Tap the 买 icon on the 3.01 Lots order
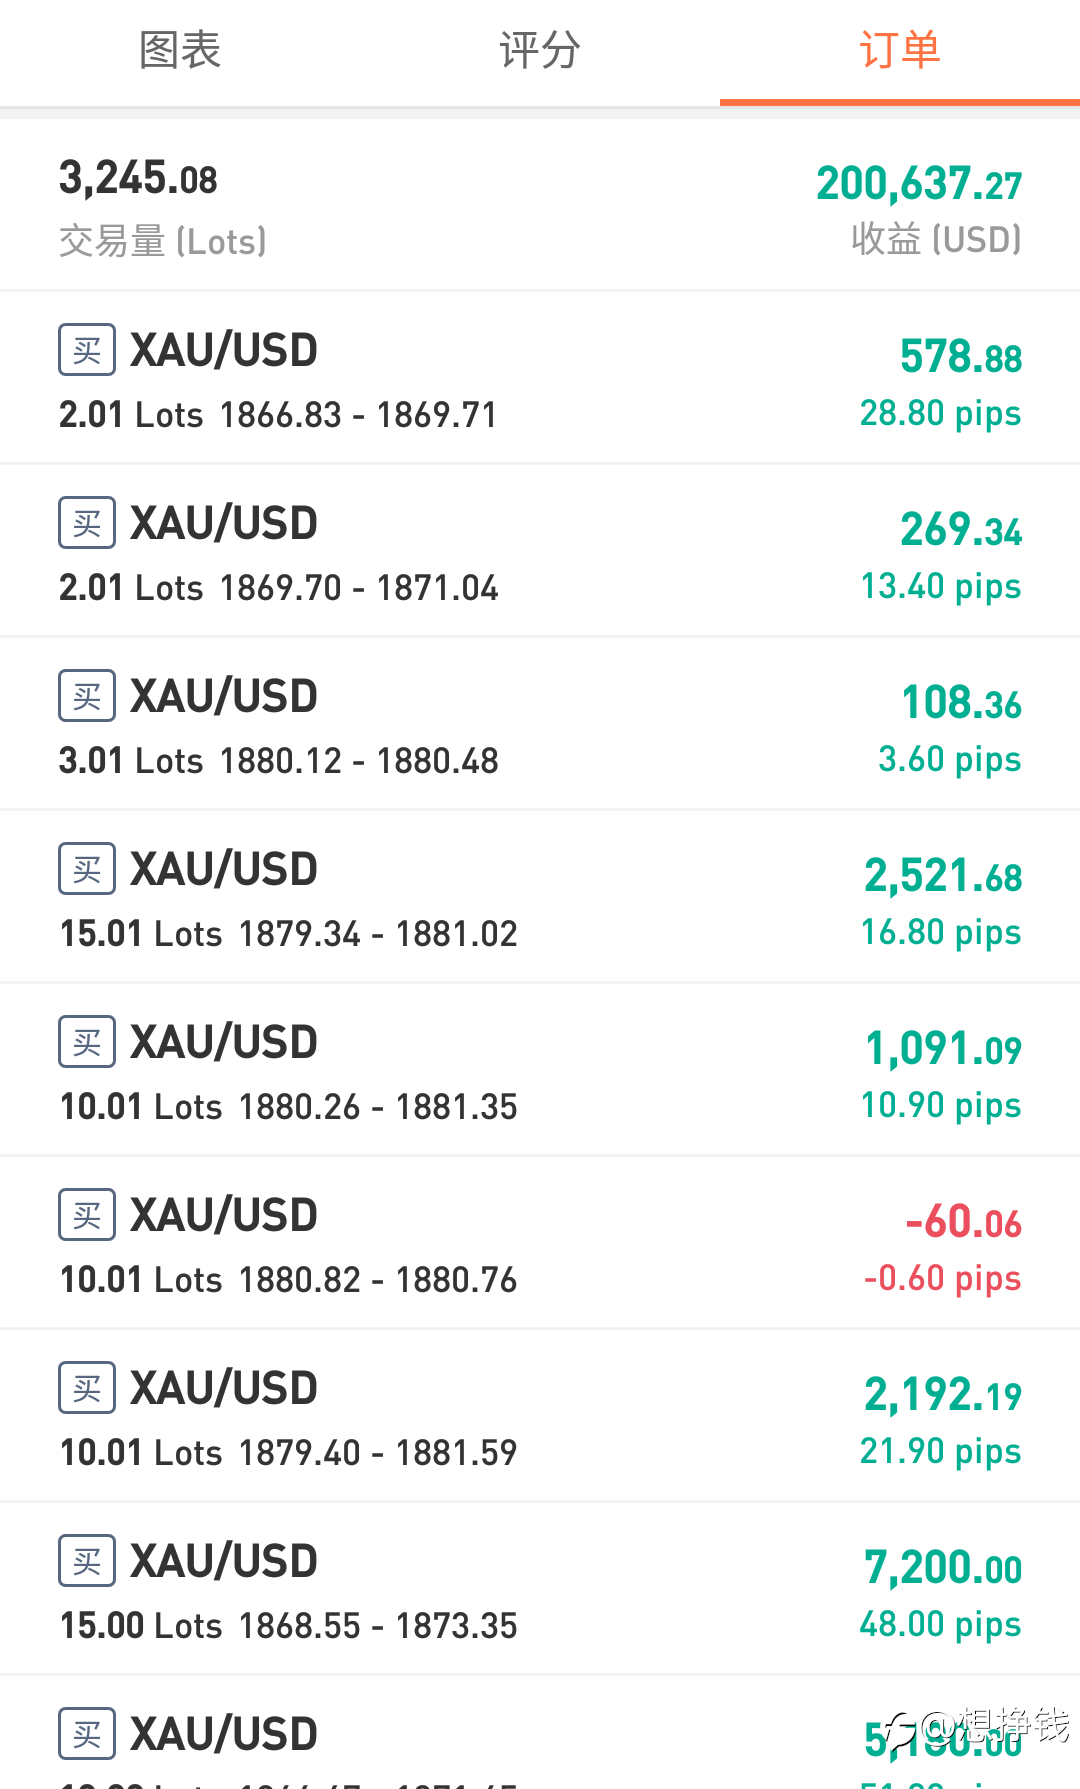The width and height of the screenshot is (1080, 1789). pos(87,696)
